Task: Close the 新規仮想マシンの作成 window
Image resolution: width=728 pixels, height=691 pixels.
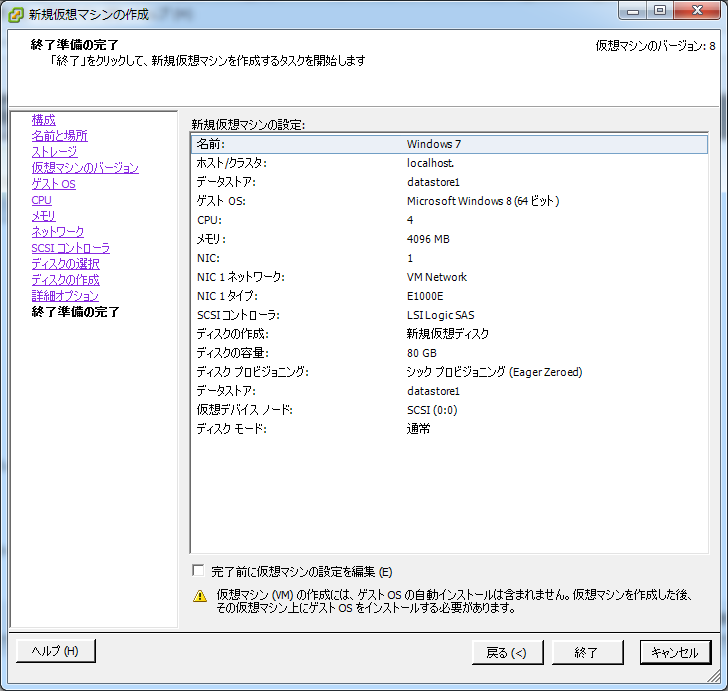Action: click(x=697, y=11)
